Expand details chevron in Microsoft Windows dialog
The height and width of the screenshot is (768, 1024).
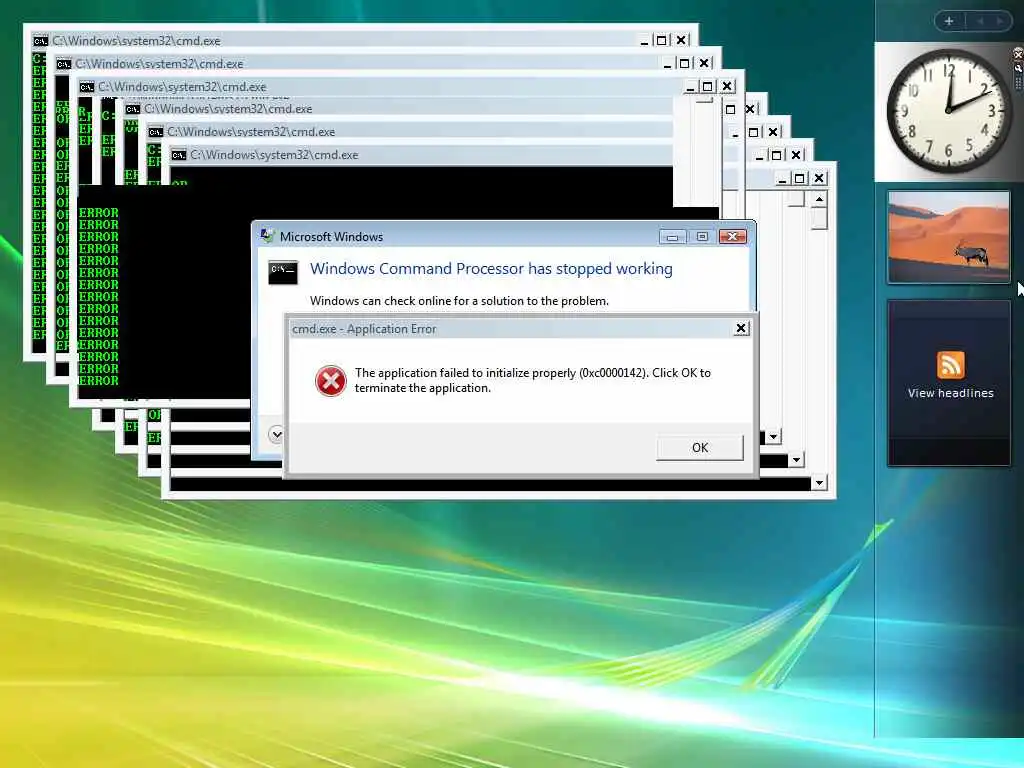tap(276, 434)
